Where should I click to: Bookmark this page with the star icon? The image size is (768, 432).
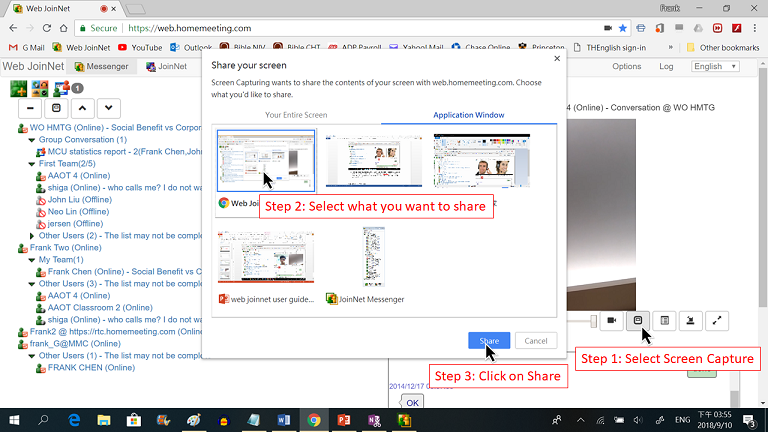623,29
